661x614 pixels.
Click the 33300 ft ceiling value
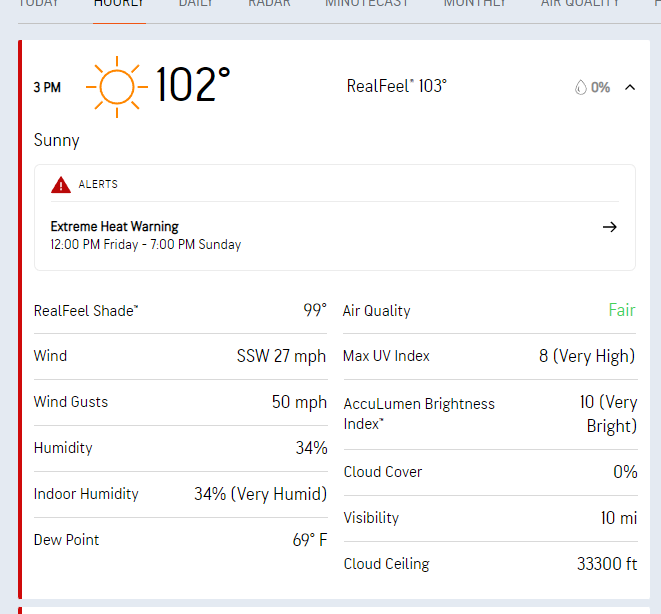coord(607,564)
